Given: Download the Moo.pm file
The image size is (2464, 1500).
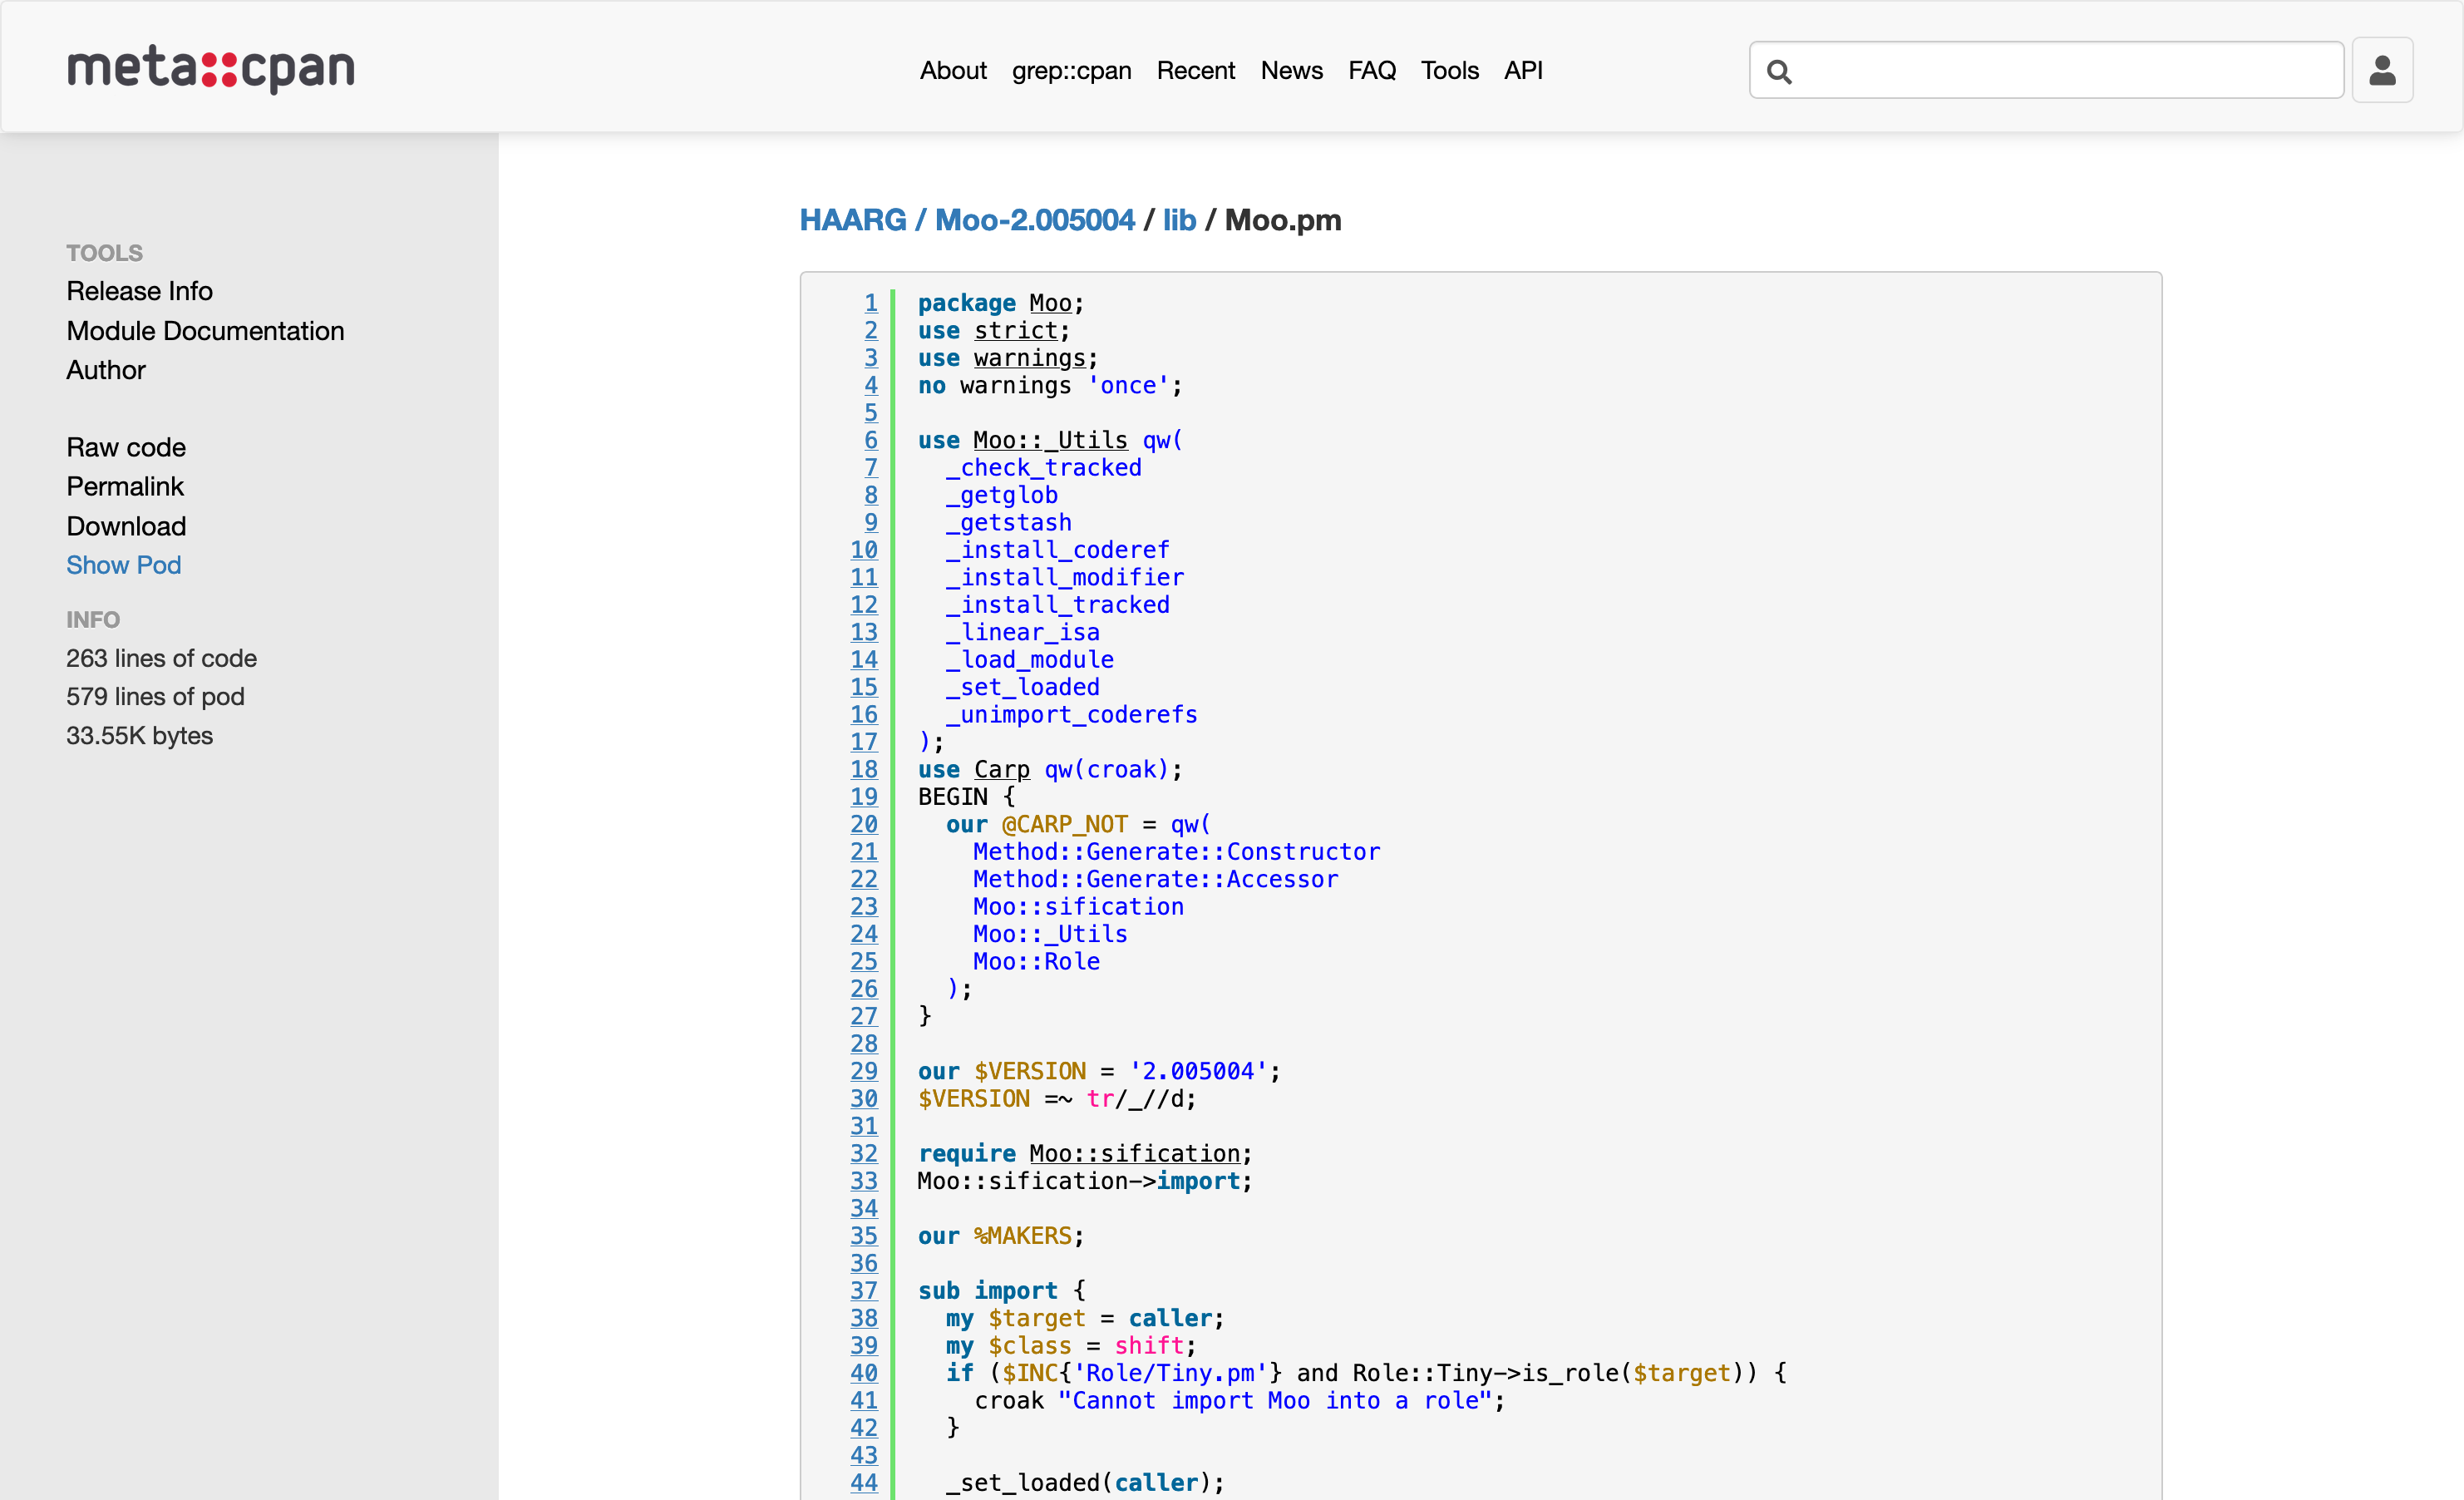Looking at the screenshot, I should 126,526.
